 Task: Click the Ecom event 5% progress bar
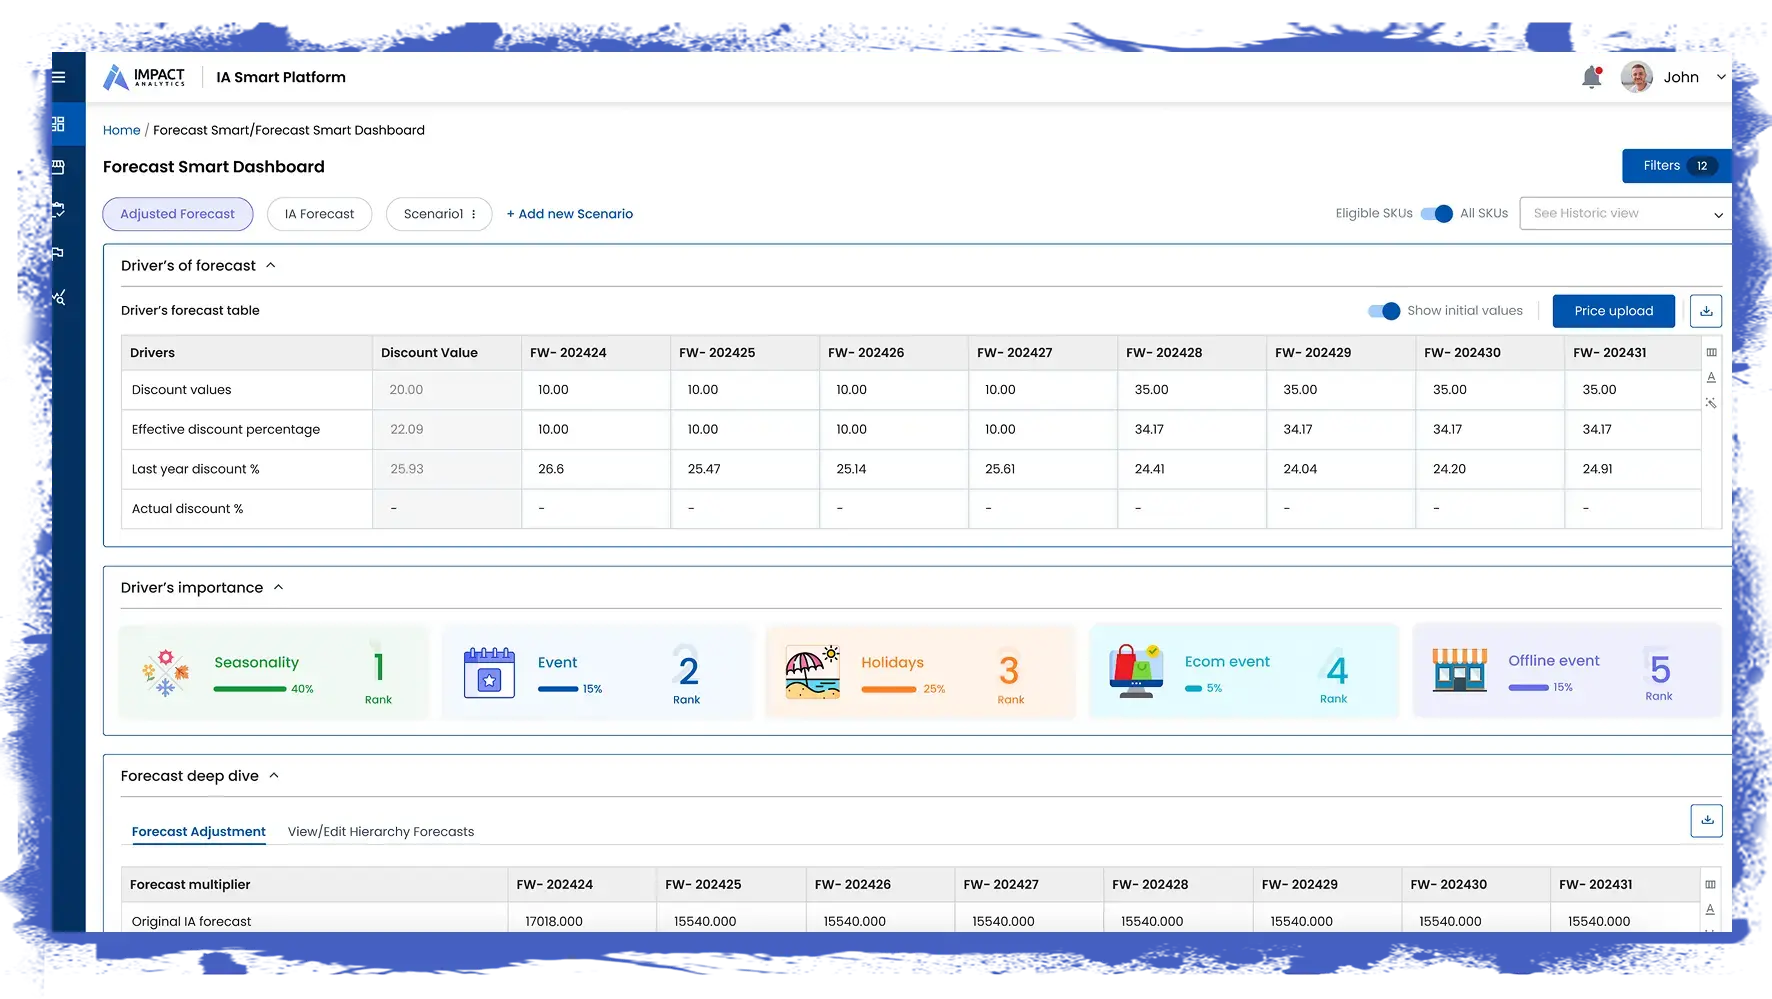[1194, 688]
